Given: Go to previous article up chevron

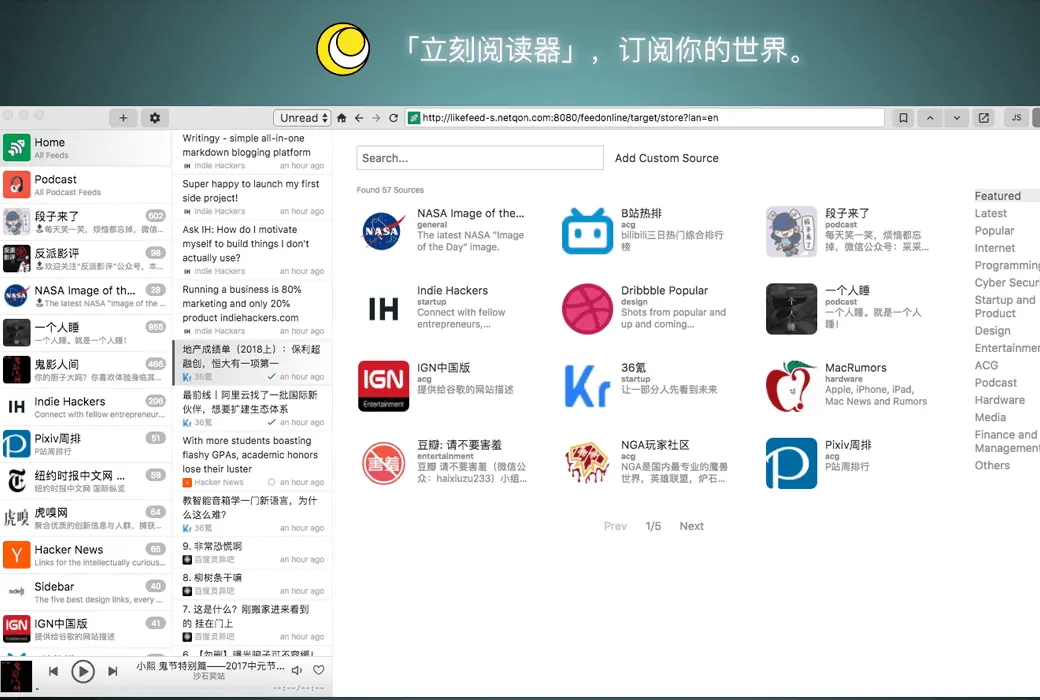Looking at the screenshot, I should [x=930, y=117].
